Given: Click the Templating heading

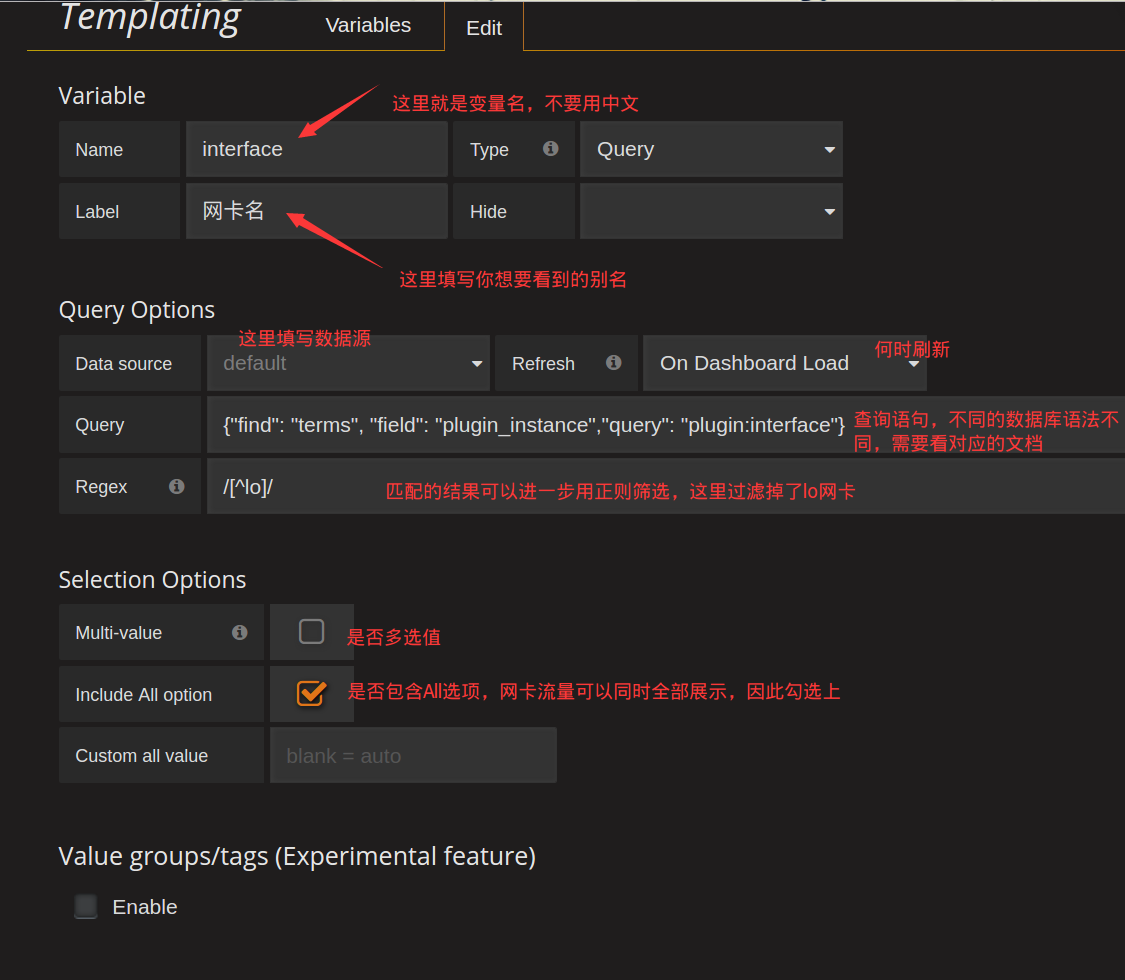Looking at the screenshot, I should coord(150,18).
